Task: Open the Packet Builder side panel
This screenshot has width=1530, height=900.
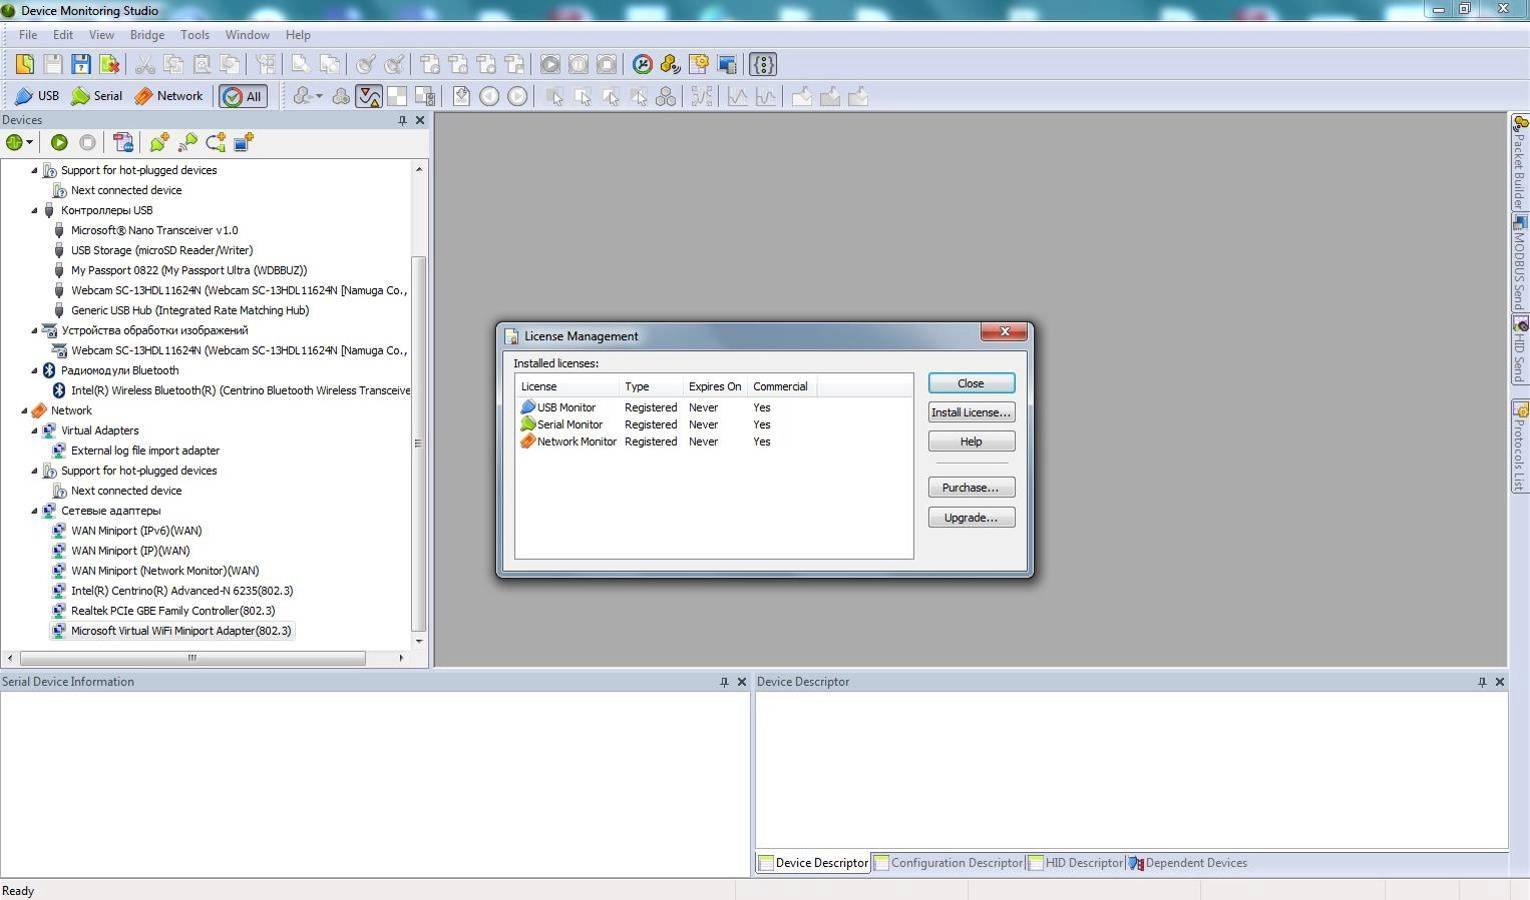Action: [x=1519, y=162]
